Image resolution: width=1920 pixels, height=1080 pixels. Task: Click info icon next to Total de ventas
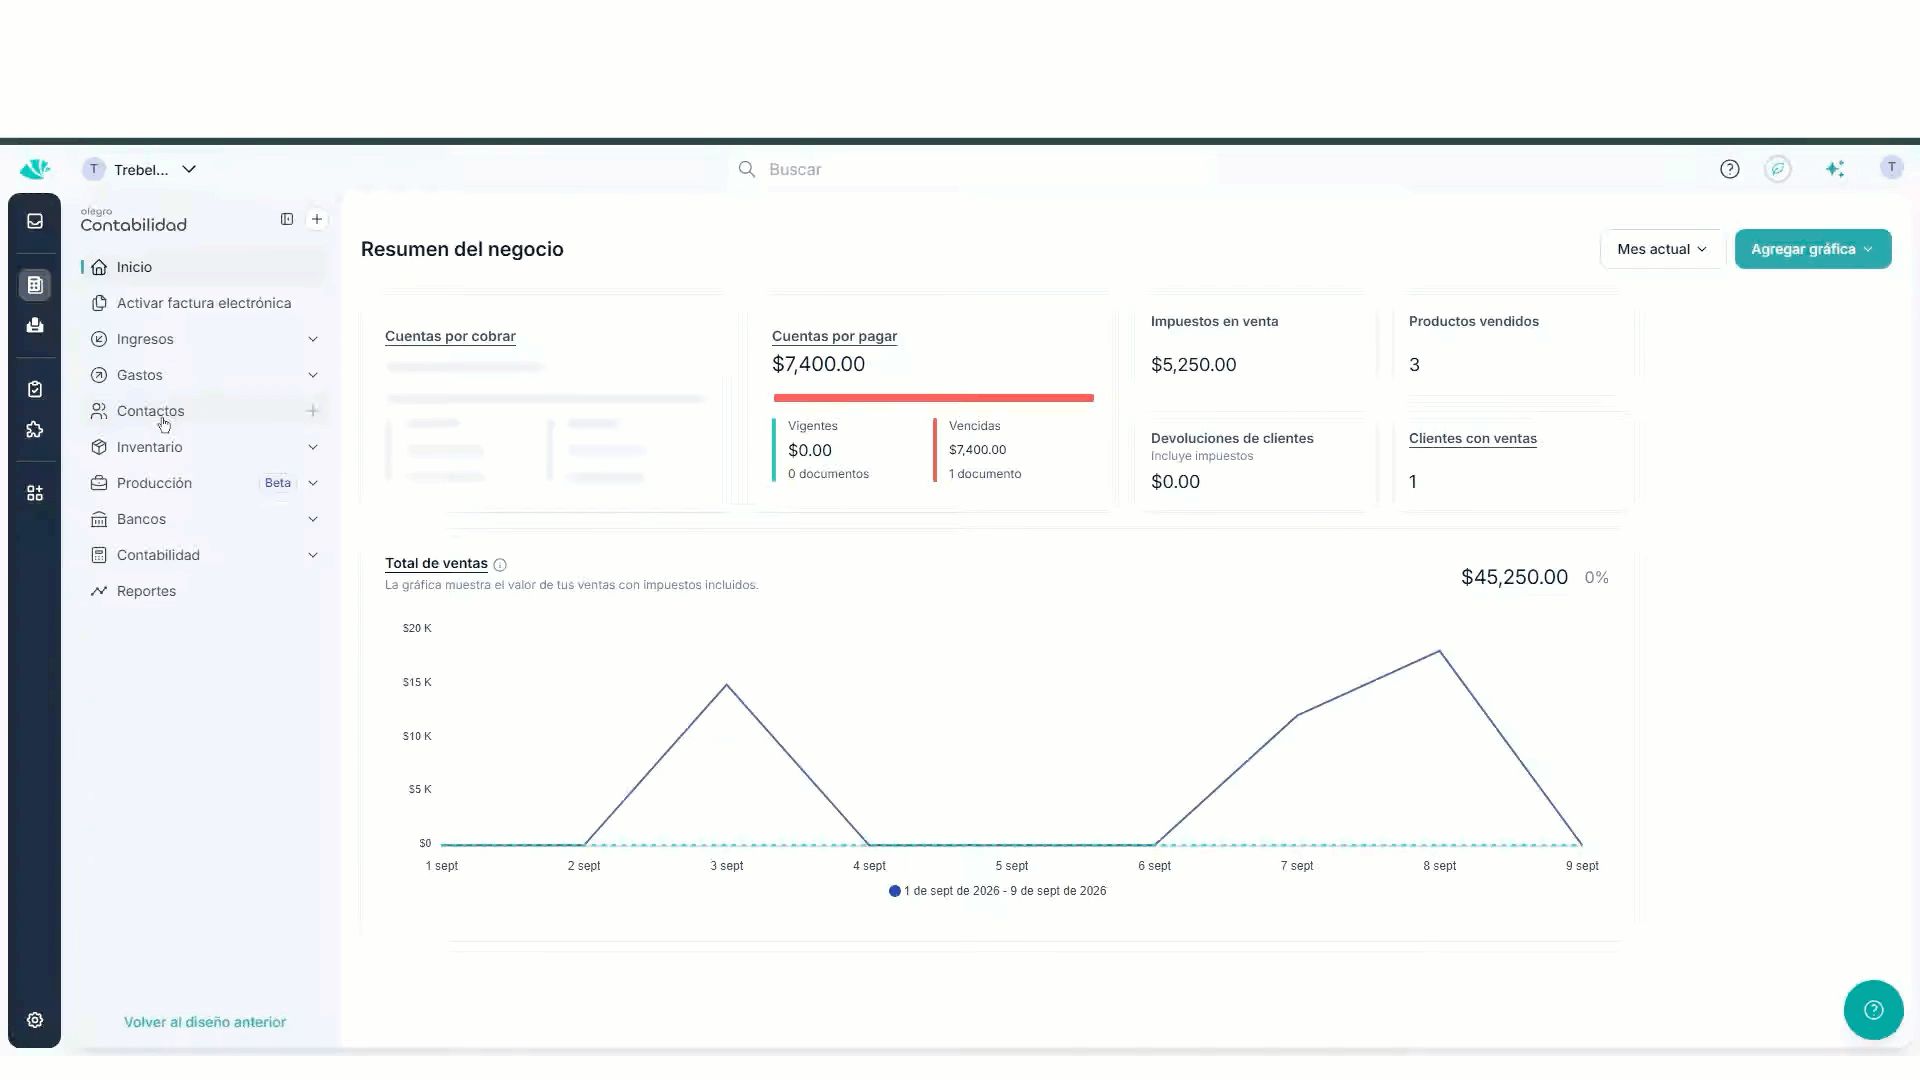coord(500,565)
